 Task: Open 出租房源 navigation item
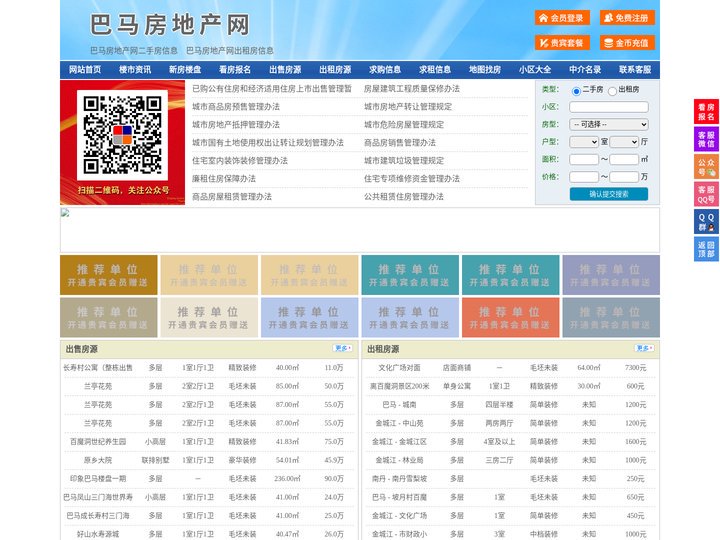(x=335, y=70)
